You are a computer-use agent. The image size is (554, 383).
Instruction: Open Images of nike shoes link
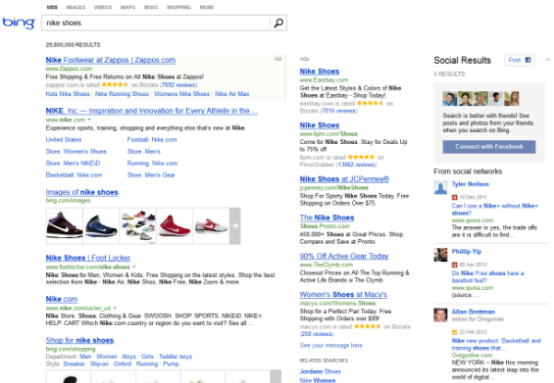[82, 192]
